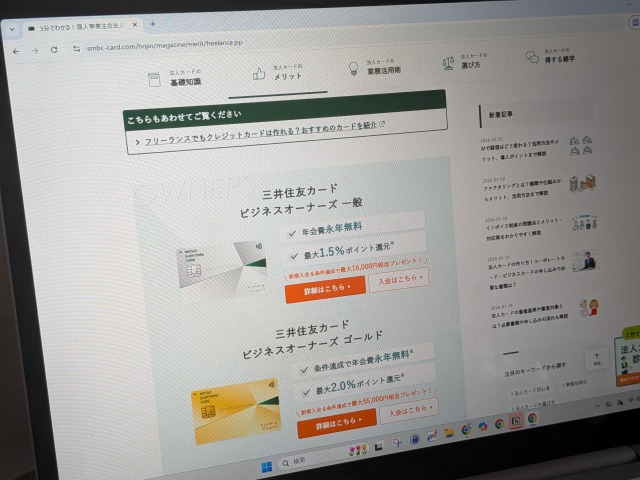
Task: Click the balance scale icon beside 選び方
Action: (448, 63)
